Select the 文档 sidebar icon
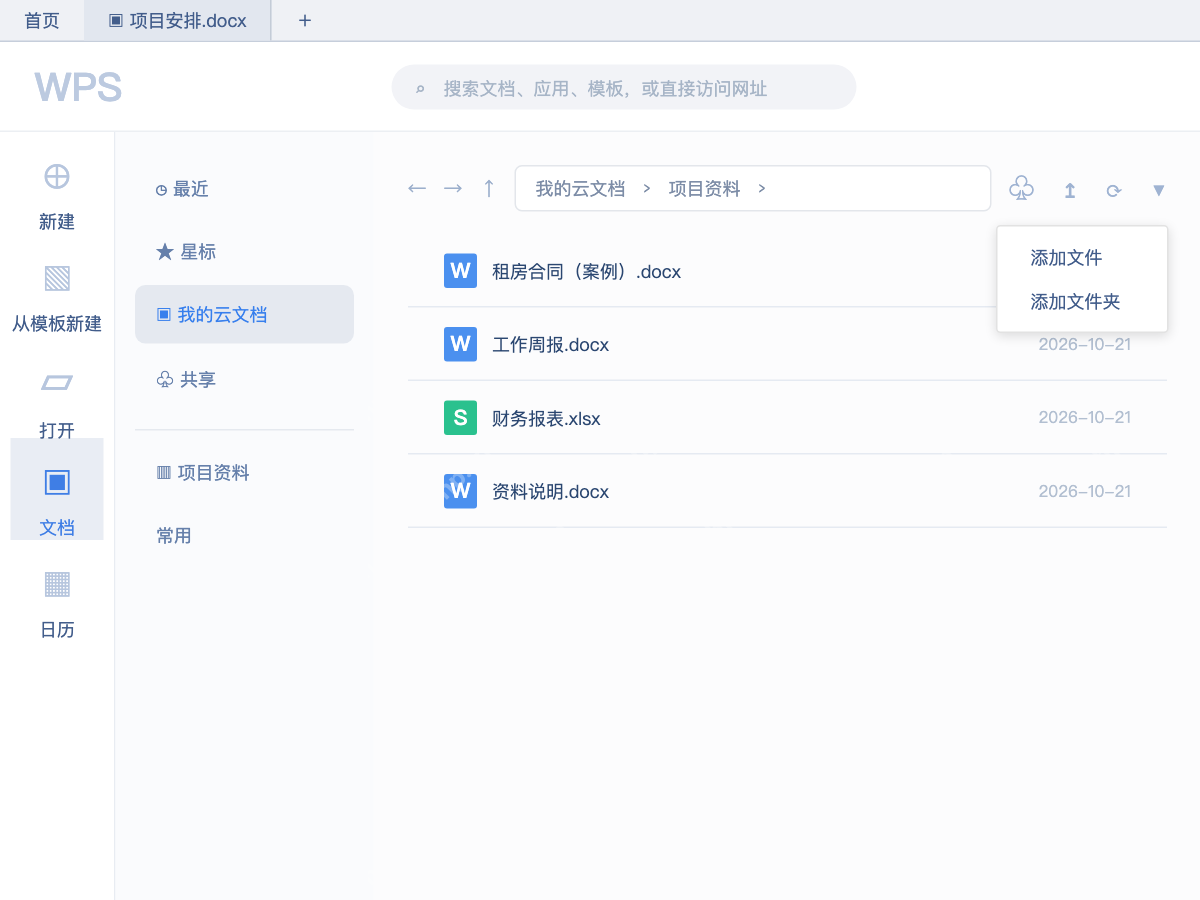The height and width of the screenshot is (900, 1200). pos(57,482)
